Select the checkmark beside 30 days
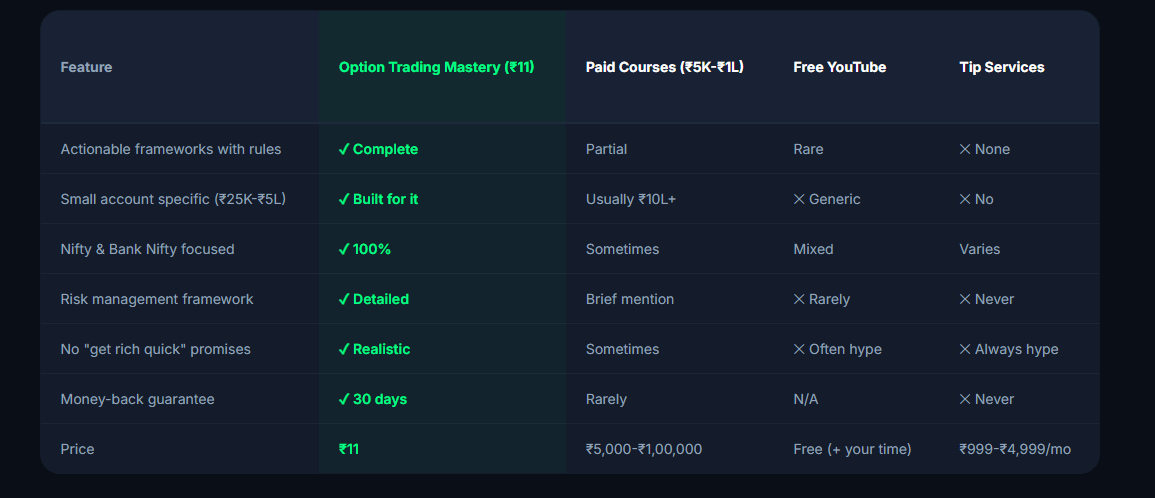 [343, 400]
